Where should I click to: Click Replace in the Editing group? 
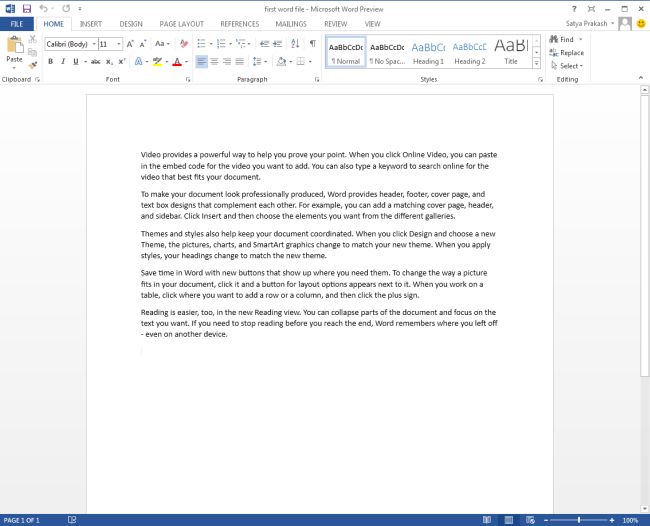tap(567, 53)
